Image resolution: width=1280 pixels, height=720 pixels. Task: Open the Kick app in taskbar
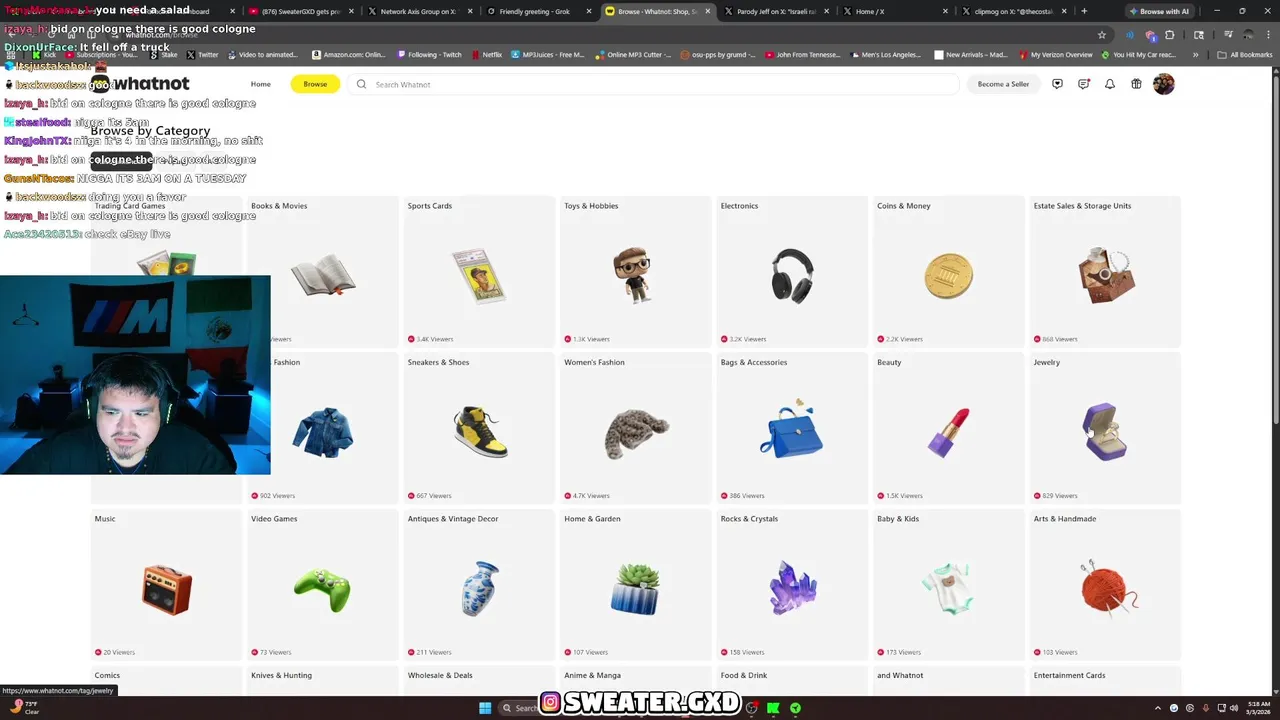(773, 708)
